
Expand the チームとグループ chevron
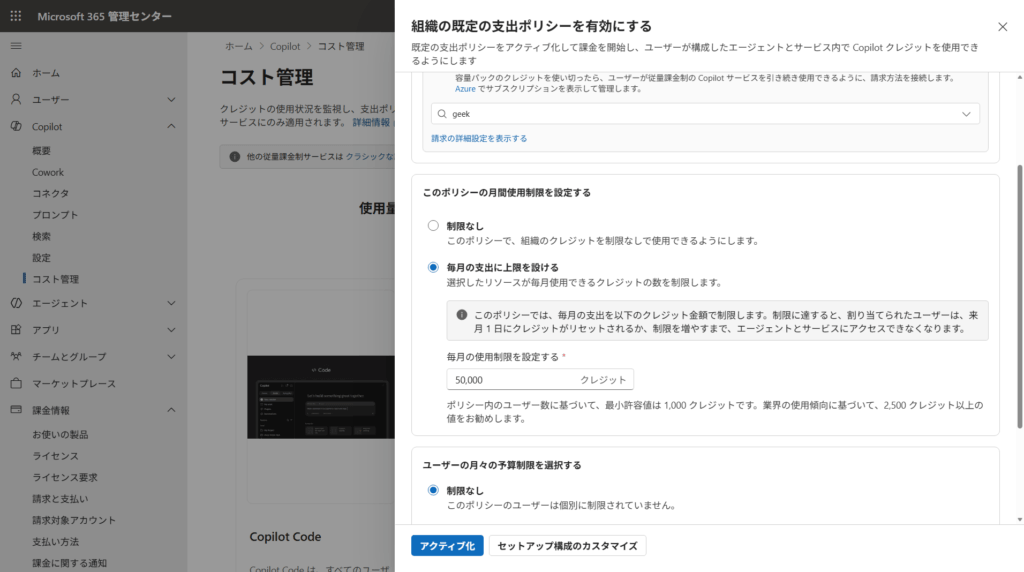[171, 357]
